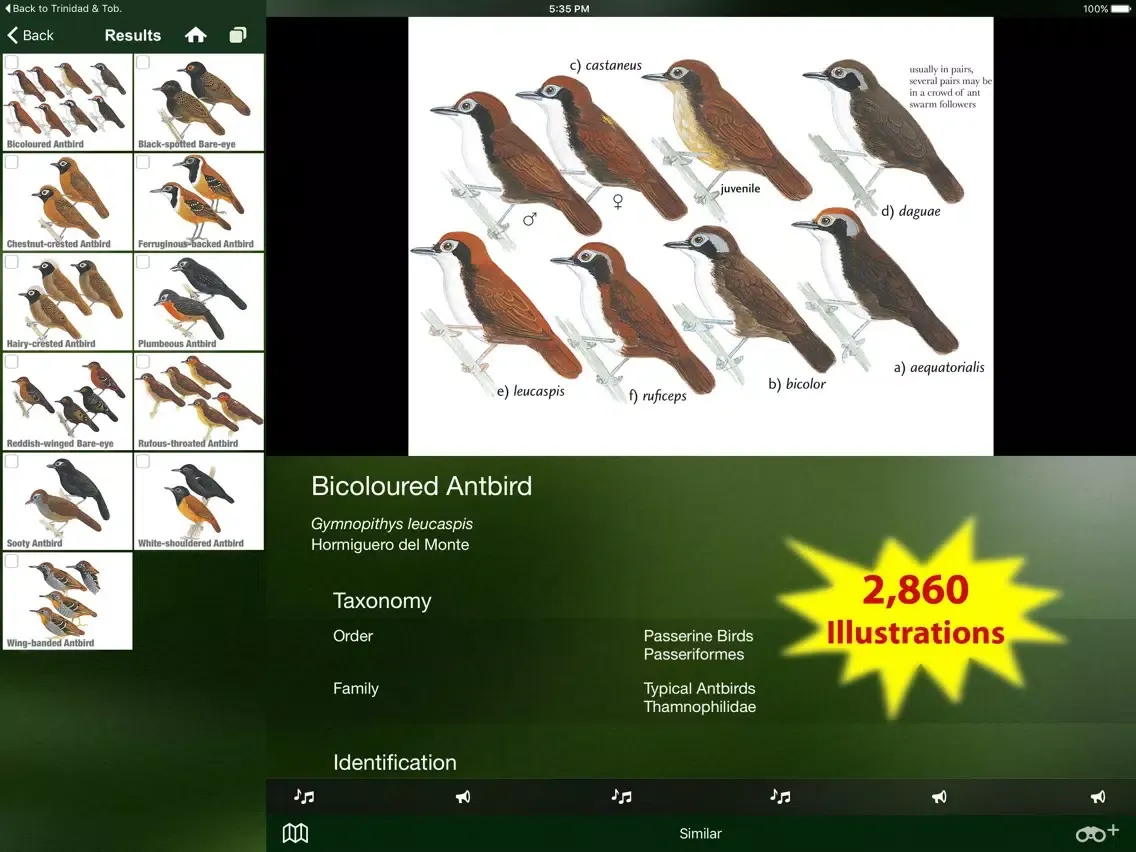Click the Hormiguero del Monte name
This screenshot has height=852, width=1136.
[x=390, y=545]
